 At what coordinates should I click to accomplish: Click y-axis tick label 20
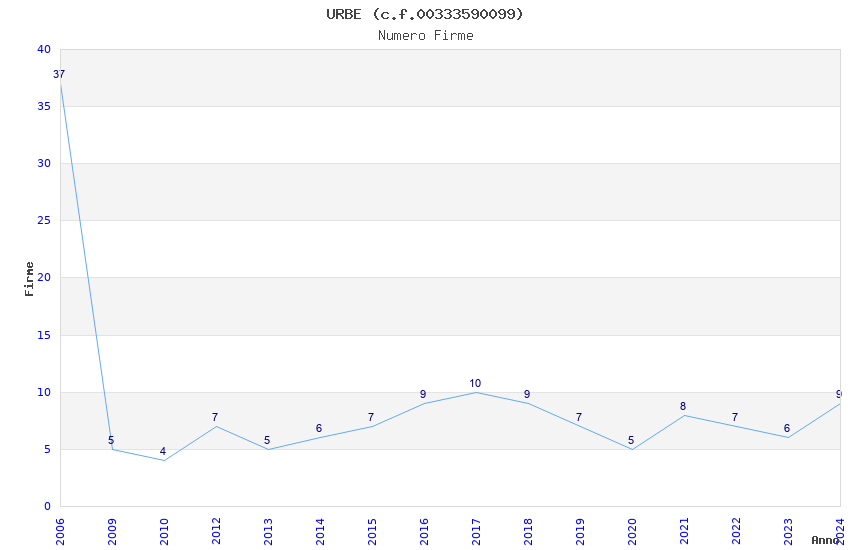click(44, 277)
